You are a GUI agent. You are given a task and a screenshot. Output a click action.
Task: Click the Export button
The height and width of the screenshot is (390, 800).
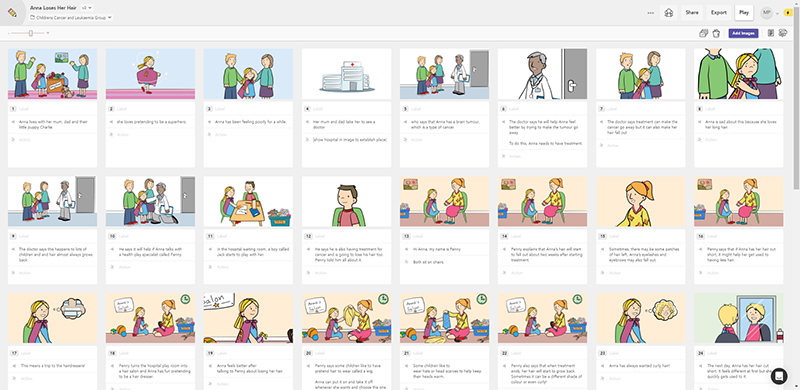(x=719, y=13)
